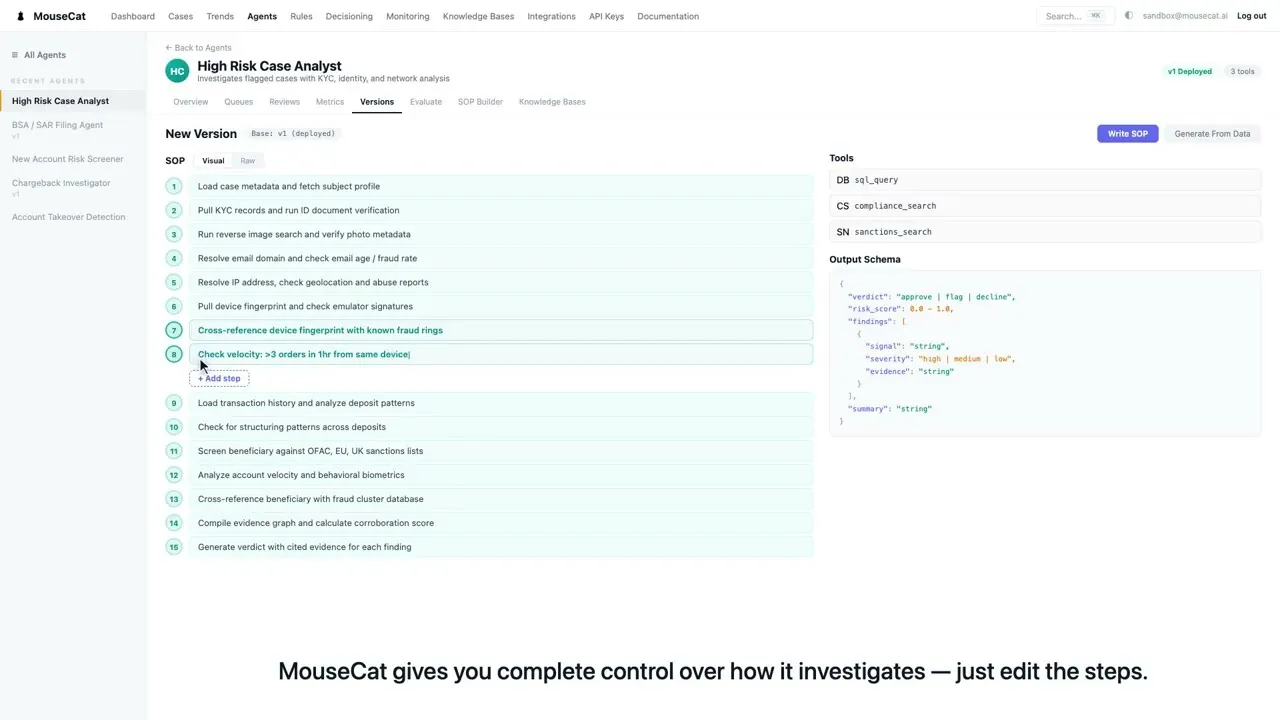1280x720 pixels.
Task: Open the Rules nav item
Action: 301,16
